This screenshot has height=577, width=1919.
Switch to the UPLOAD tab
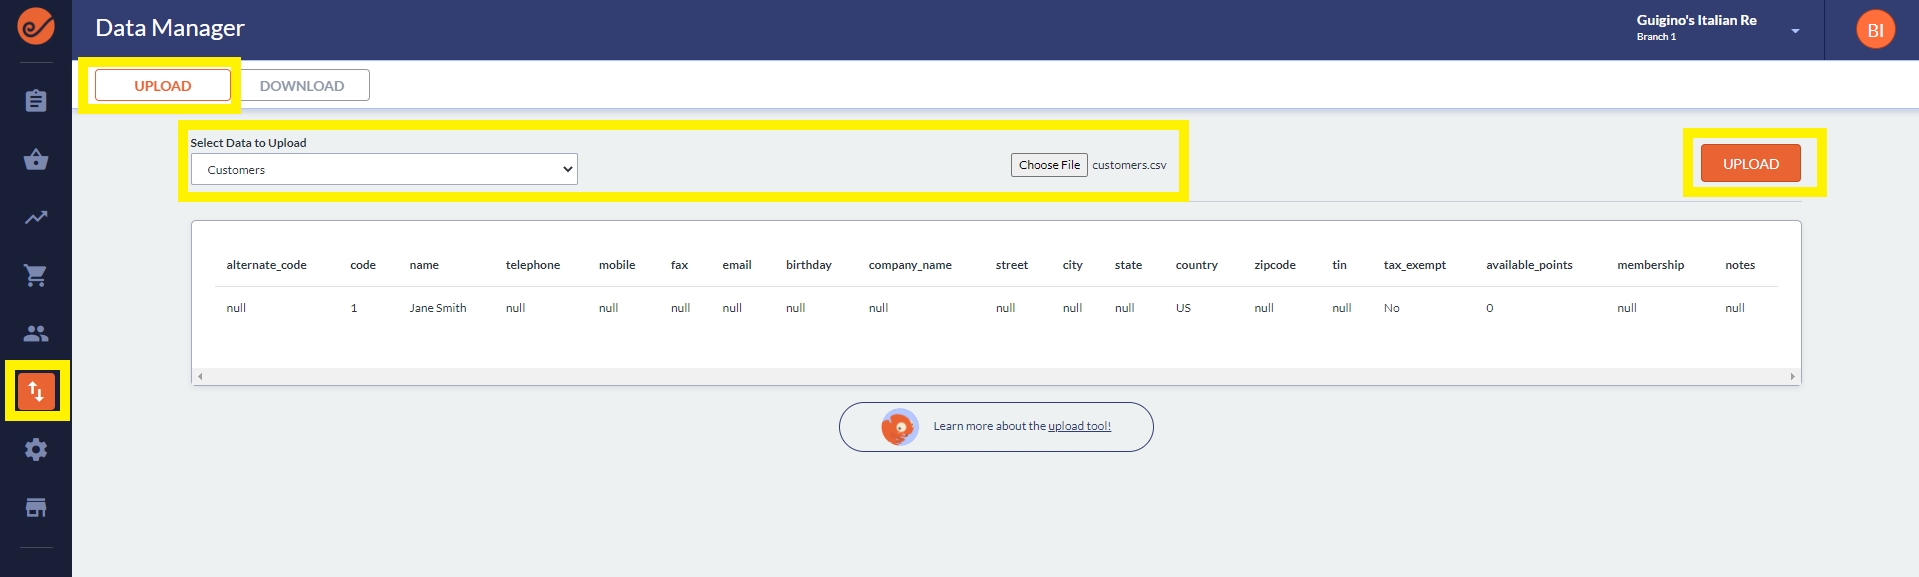(x=163, y=86)
